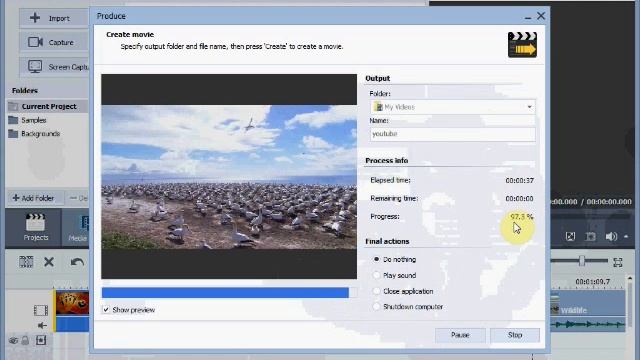The width and height of the screenshot is (640, 360).
Task: Adjust the timeline zoom slider
Action: tap(582, 260)
